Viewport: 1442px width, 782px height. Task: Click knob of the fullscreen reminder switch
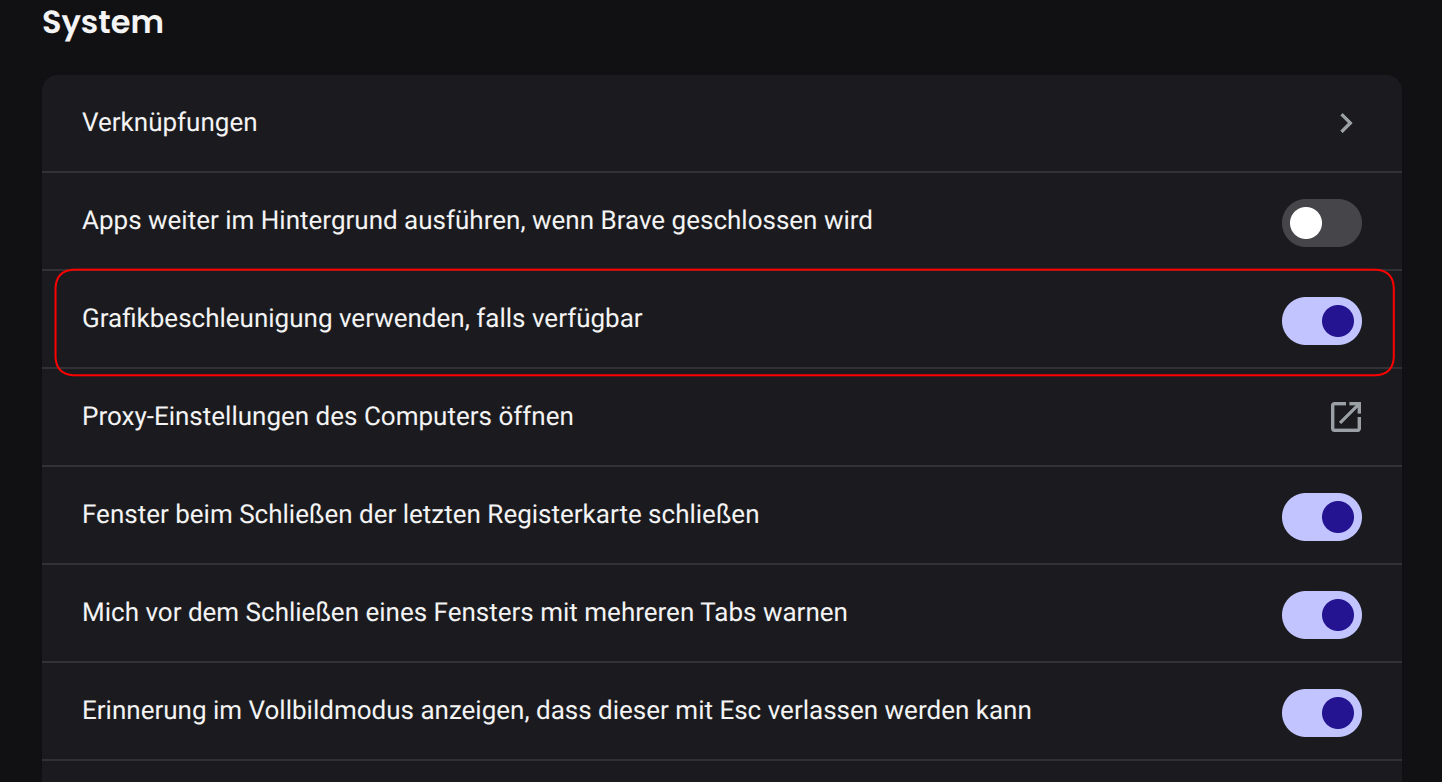(x=1338, y=713)
